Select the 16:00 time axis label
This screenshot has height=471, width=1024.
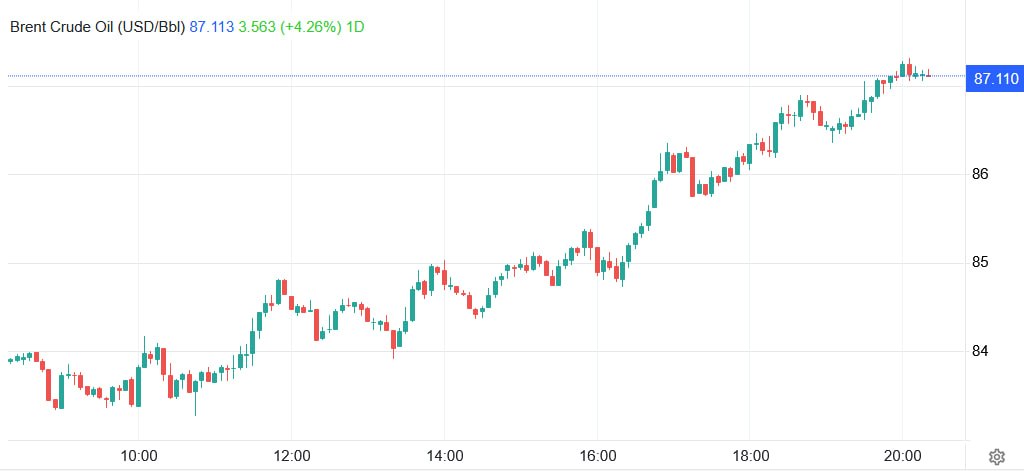(x=597, y=454)
